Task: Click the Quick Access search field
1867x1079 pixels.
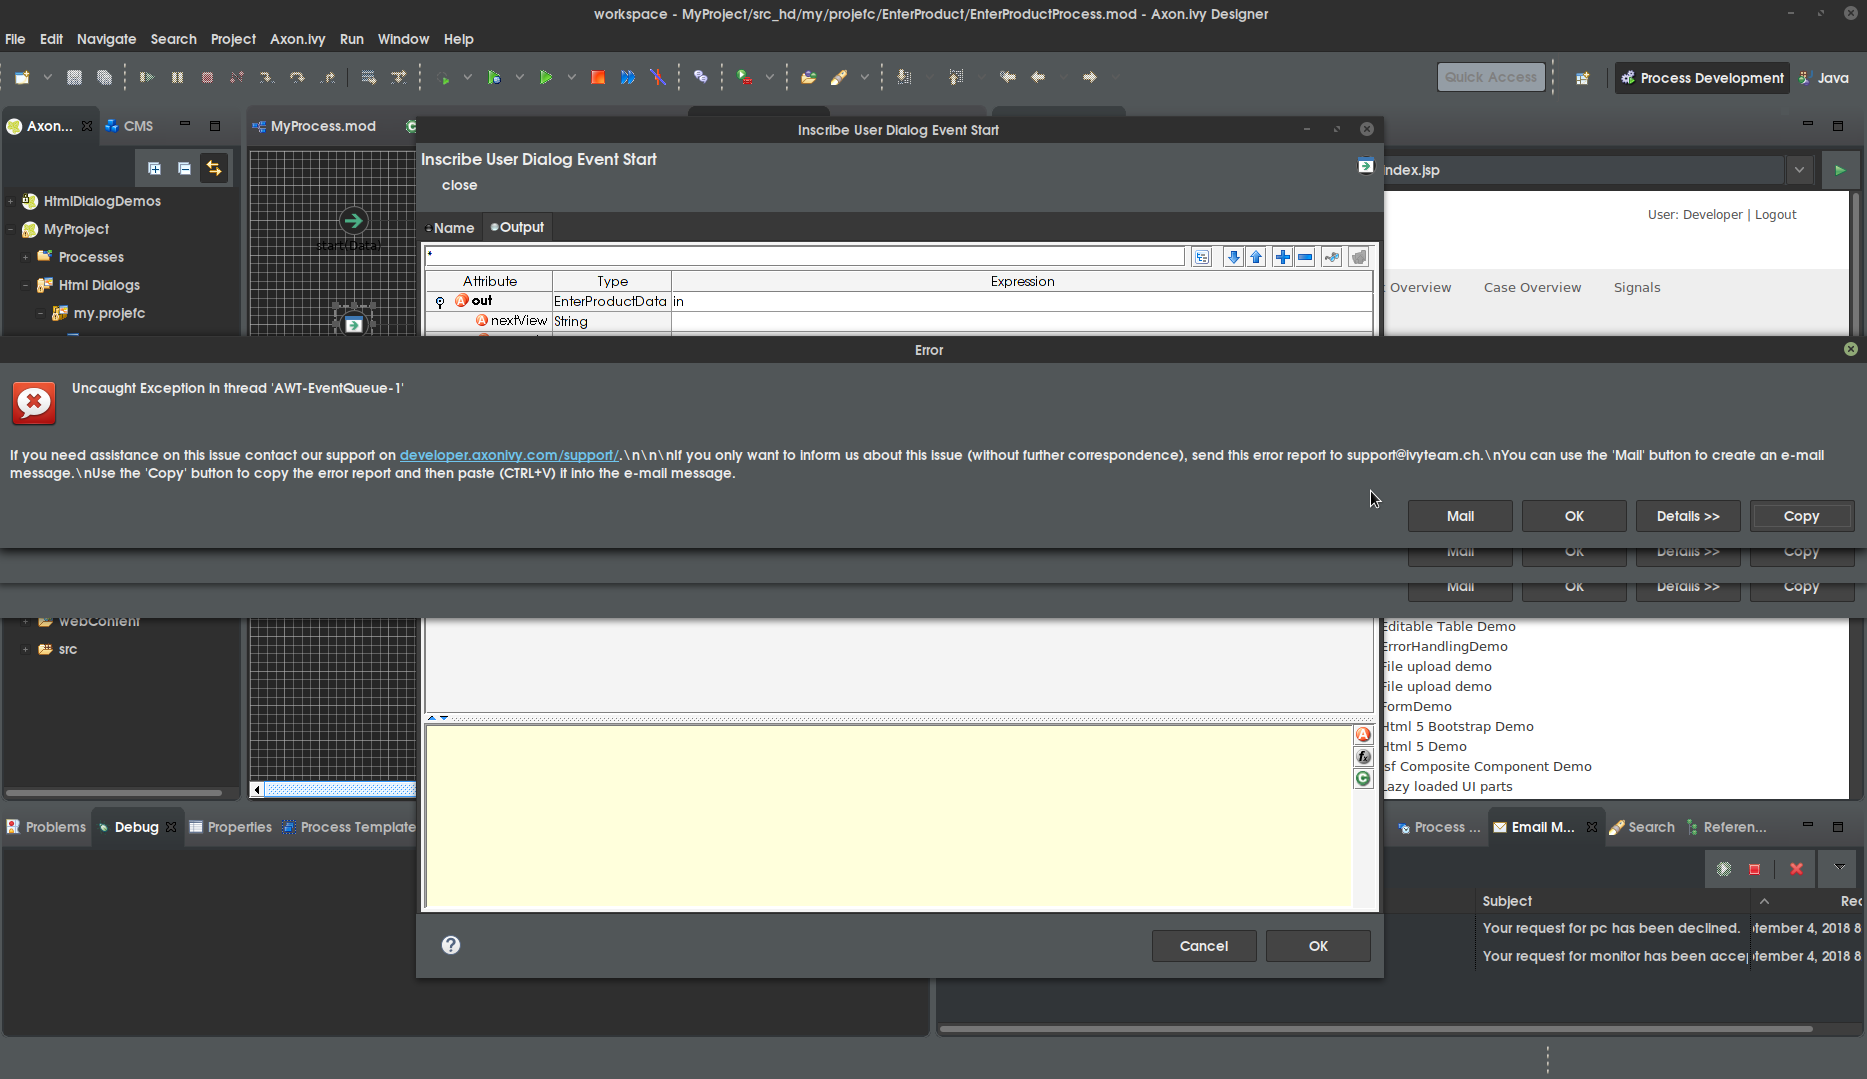Action: click(x=1491, y=77)
